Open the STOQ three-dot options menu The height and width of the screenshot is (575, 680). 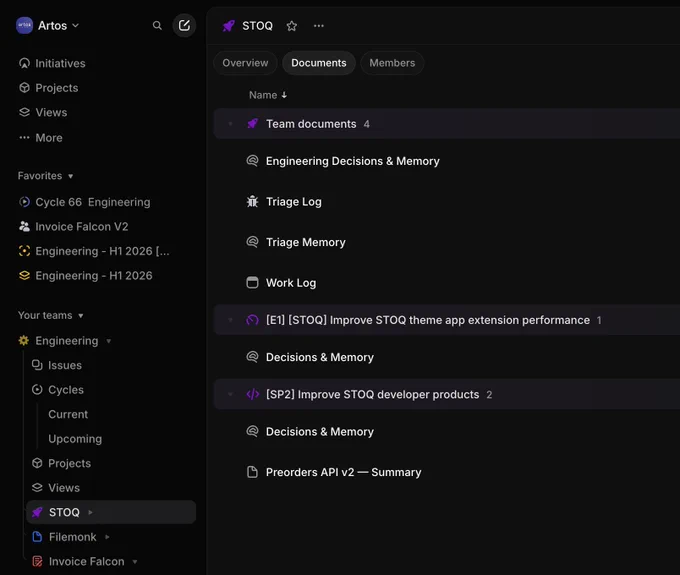pos(319,26)
